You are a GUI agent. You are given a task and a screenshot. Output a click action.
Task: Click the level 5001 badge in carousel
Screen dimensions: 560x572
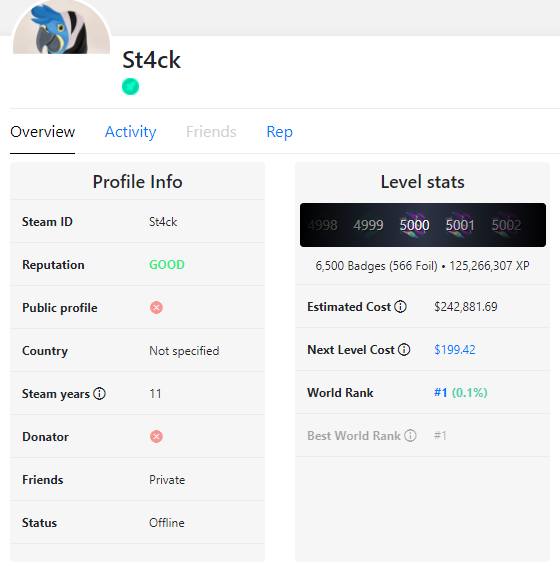pyautogui.click(x=460, y=225)
